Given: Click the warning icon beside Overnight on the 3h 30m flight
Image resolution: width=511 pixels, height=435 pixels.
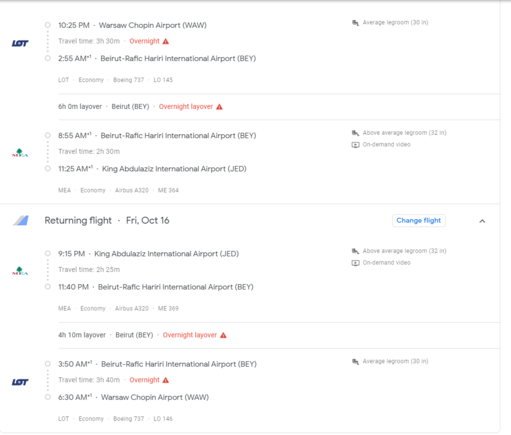Looking at the screenshot, I should 166,41.
